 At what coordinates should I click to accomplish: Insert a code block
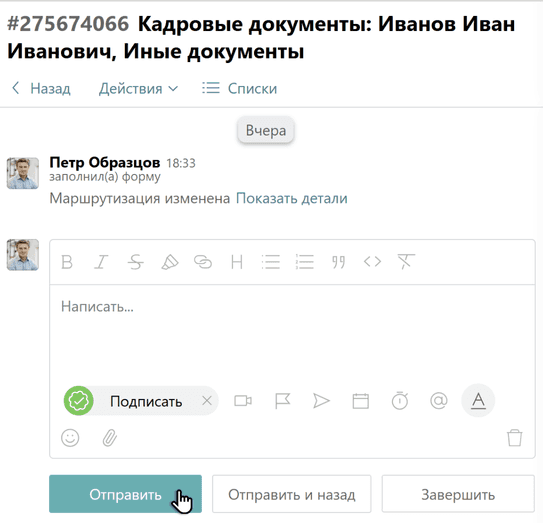[x=372, y=262]
